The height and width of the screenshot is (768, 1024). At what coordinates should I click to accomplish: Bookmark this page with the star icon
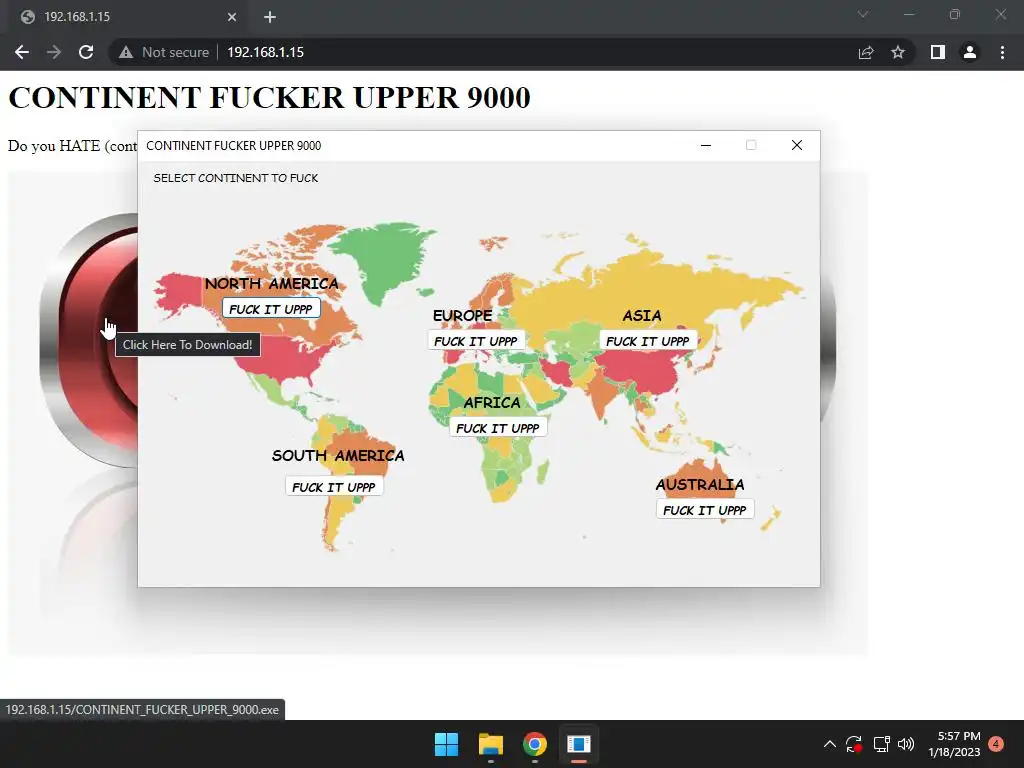pos(898,52)
